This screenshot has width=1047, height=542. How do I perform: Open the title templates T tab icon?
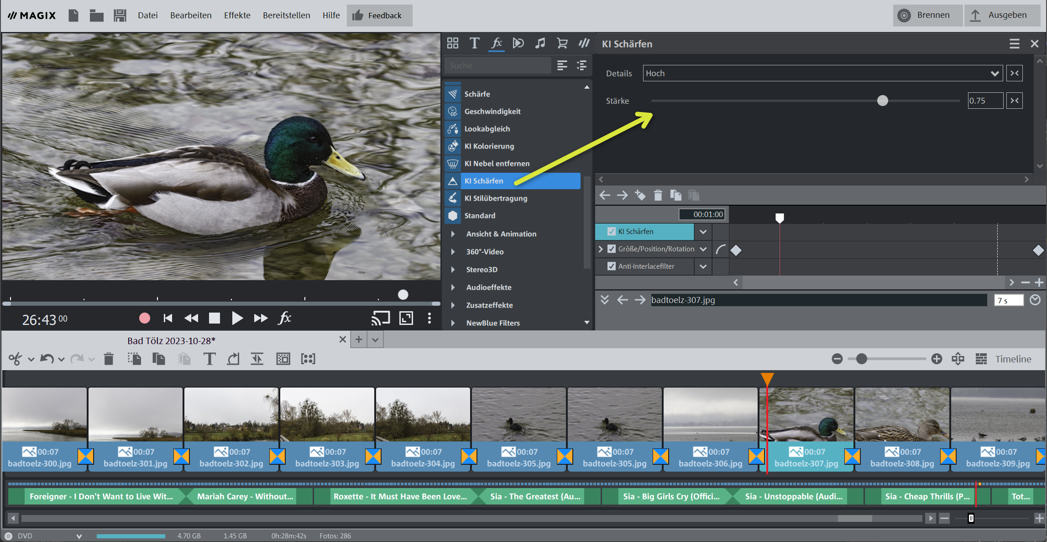click(474, 43)
